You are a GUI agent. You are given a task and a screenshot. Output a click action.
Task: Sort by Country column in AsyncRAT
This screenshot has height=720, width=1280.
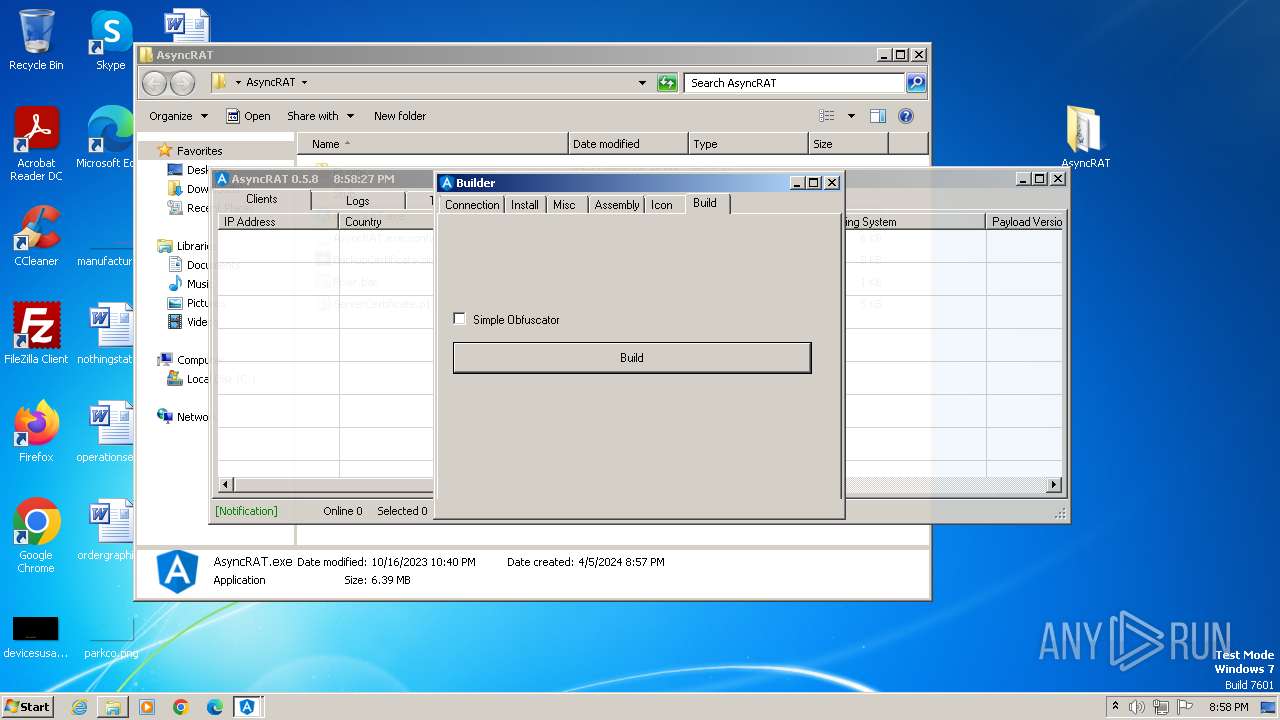pyautogui.click(x=386, y=222)
